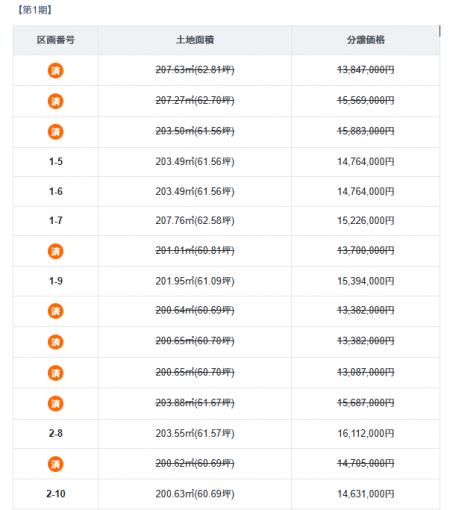Click the struck-through price 14,705,000円
450x510 pixels.
366,463
